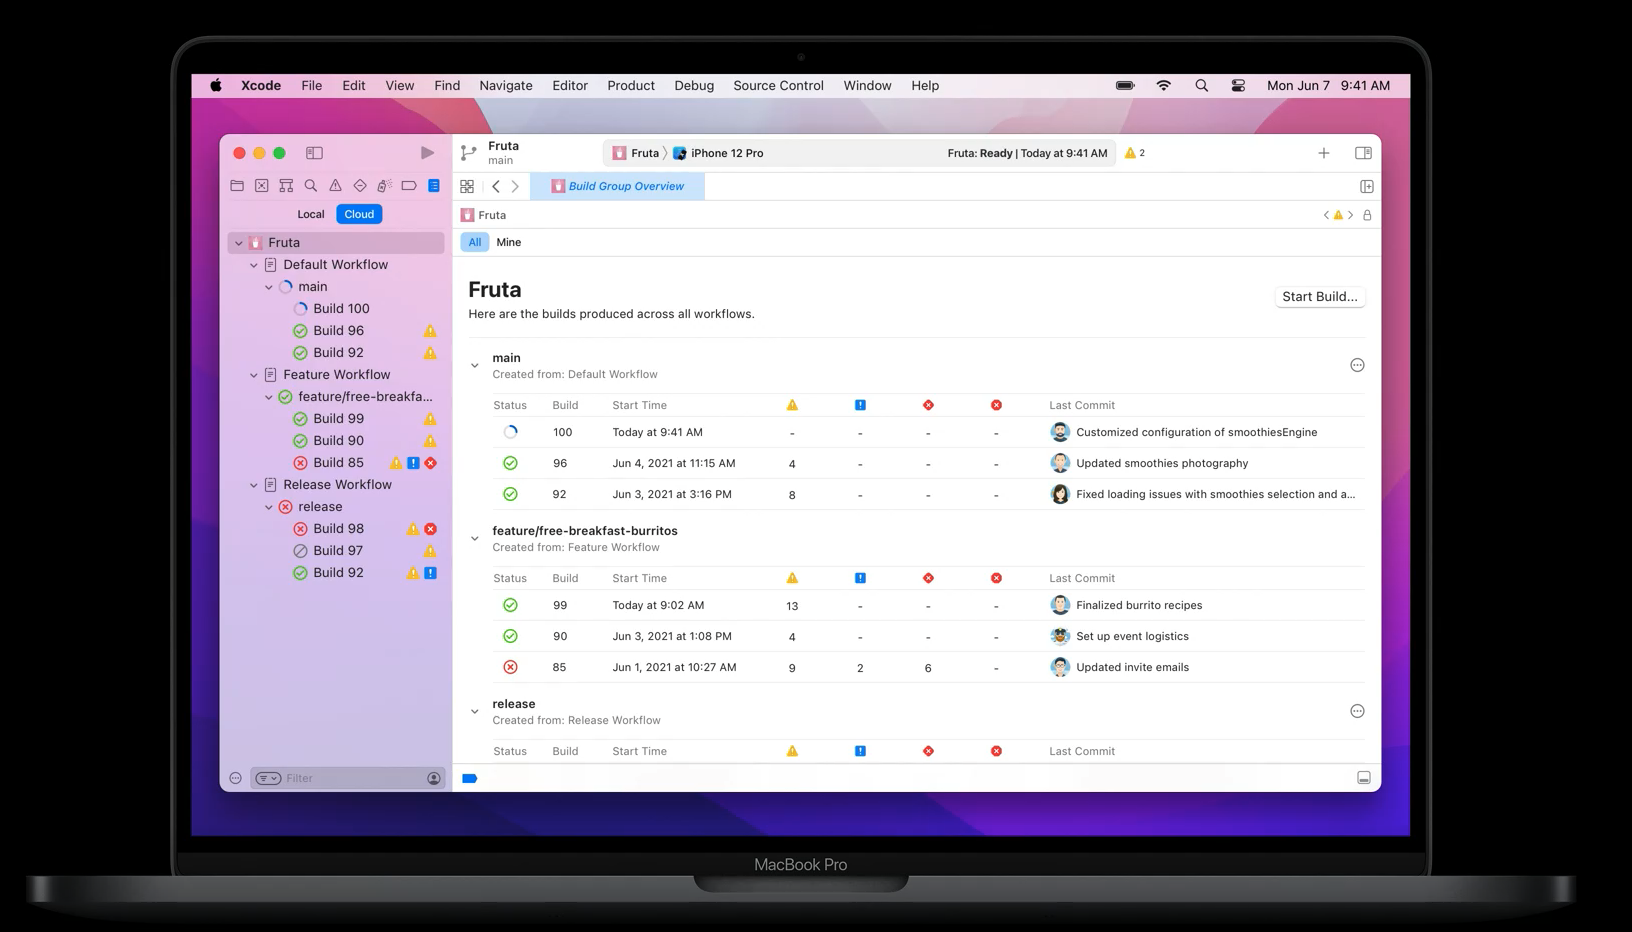Select the Build Group Overview tab
The image size is (1632, 932).
tap(617, 186)
